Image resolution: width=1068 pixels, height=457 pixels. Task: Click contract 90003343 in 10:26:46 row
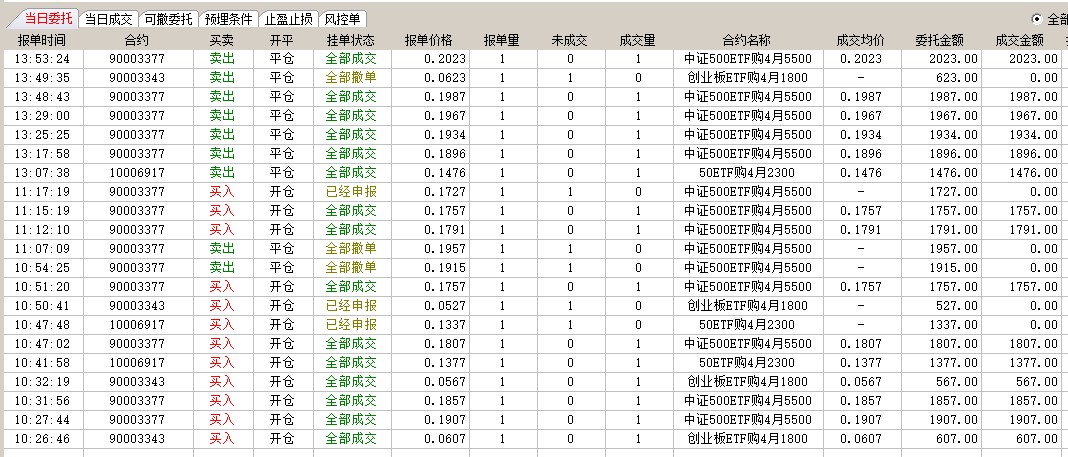point(137,439)
